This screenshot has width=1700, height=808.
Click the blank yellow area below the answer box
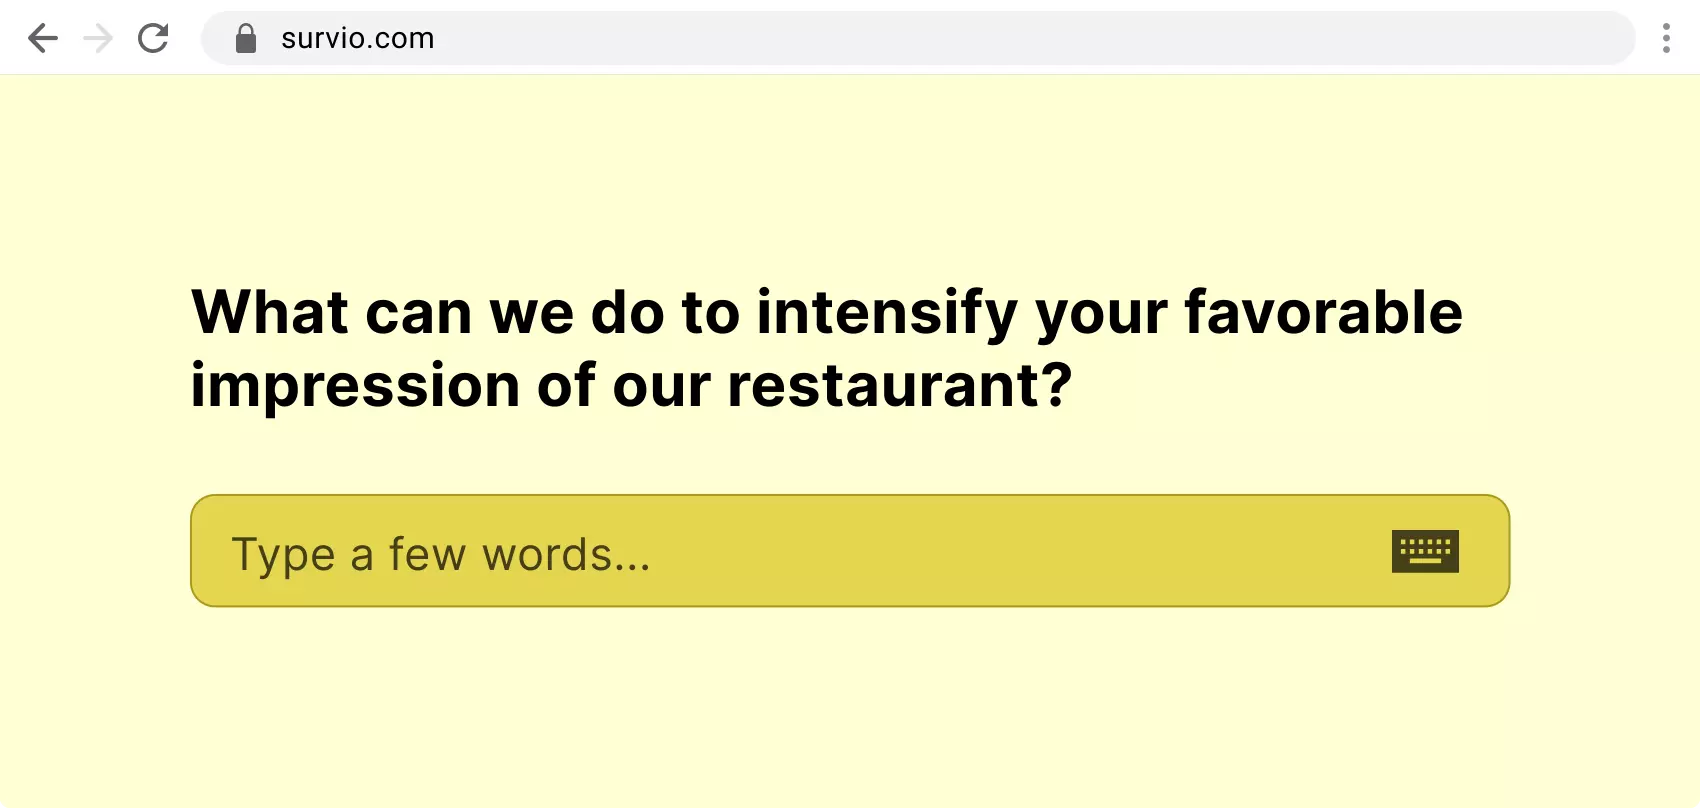850,710
